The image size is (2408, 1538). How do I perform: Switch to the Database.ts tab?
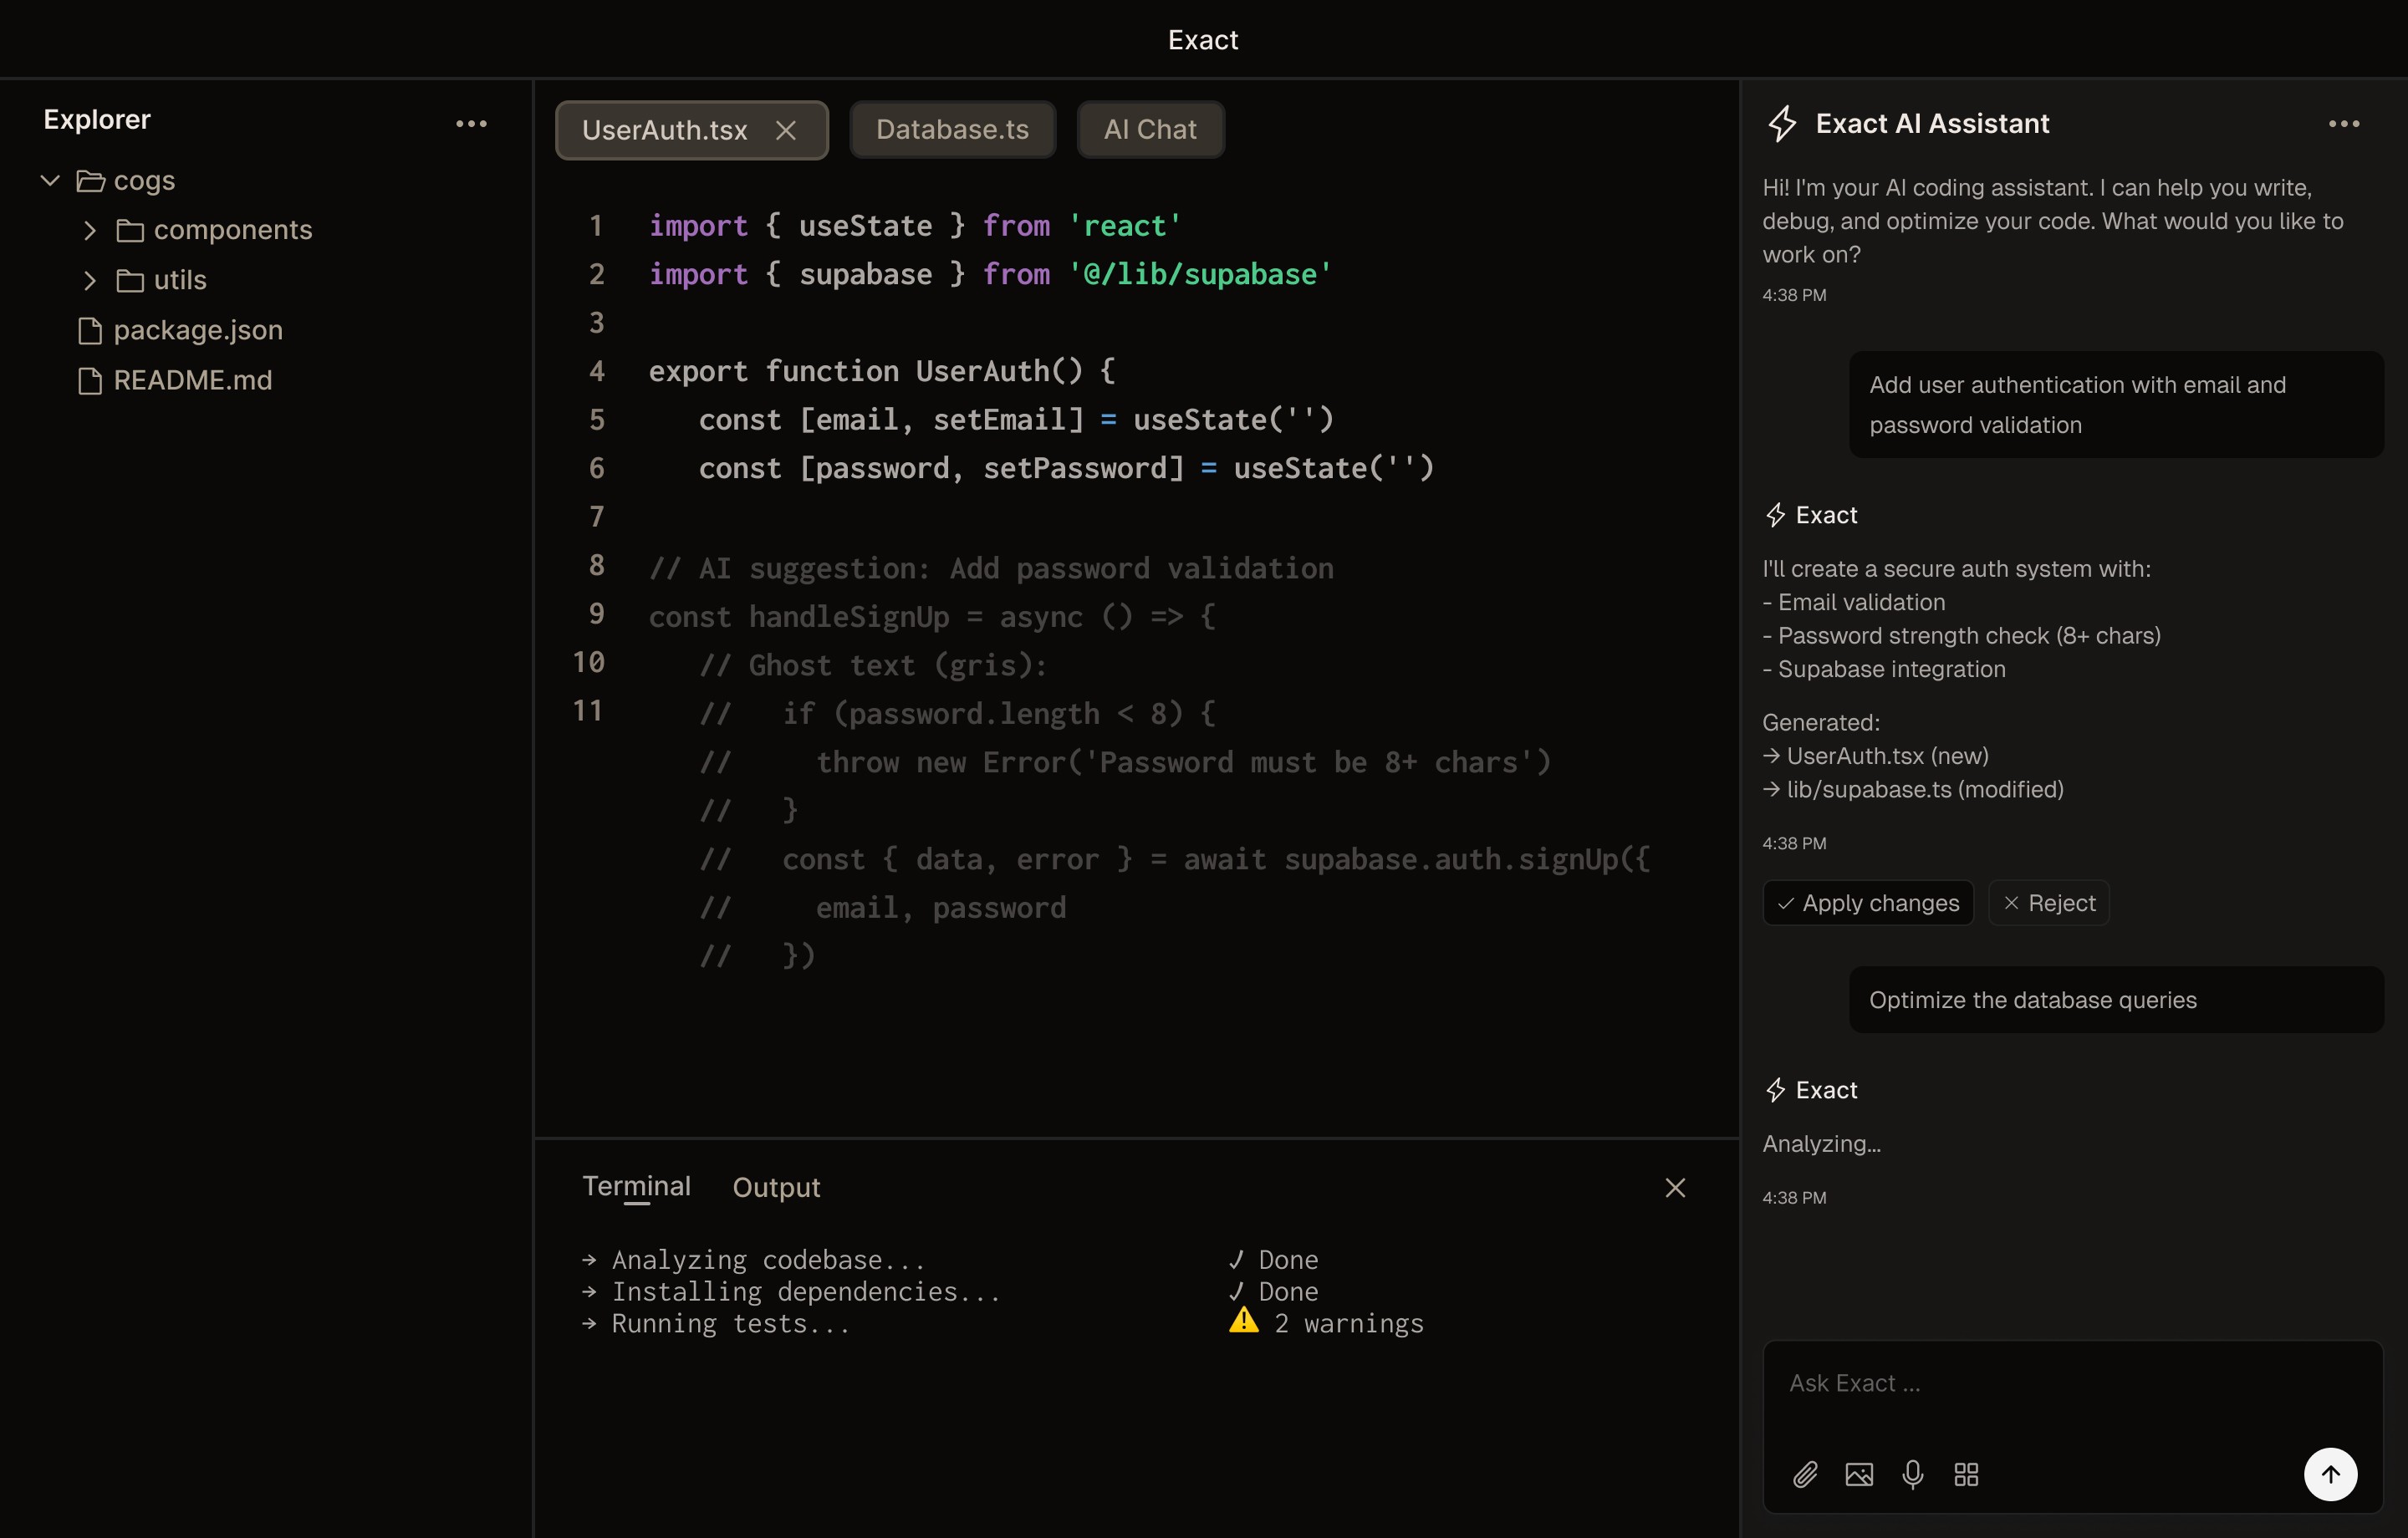(x=952, y=130)
